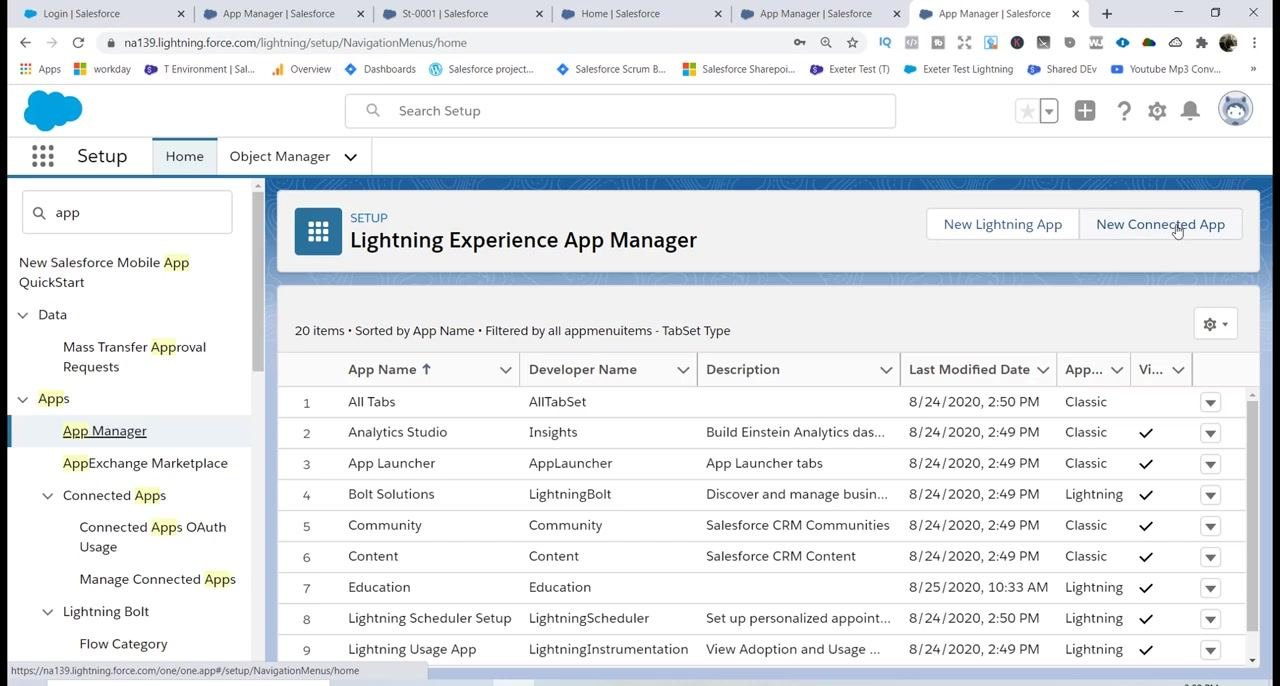Open Manage Connected Apps link

coord(158,579)
